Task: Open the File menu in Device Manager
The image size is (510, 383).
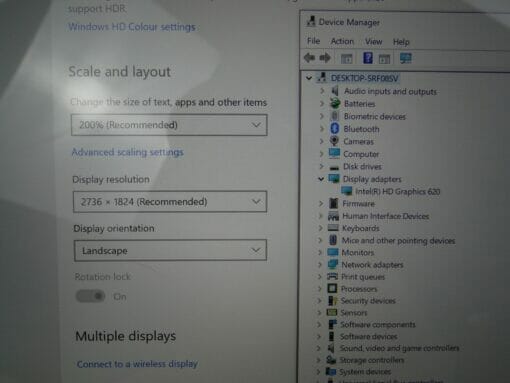Action: [313, 41]
